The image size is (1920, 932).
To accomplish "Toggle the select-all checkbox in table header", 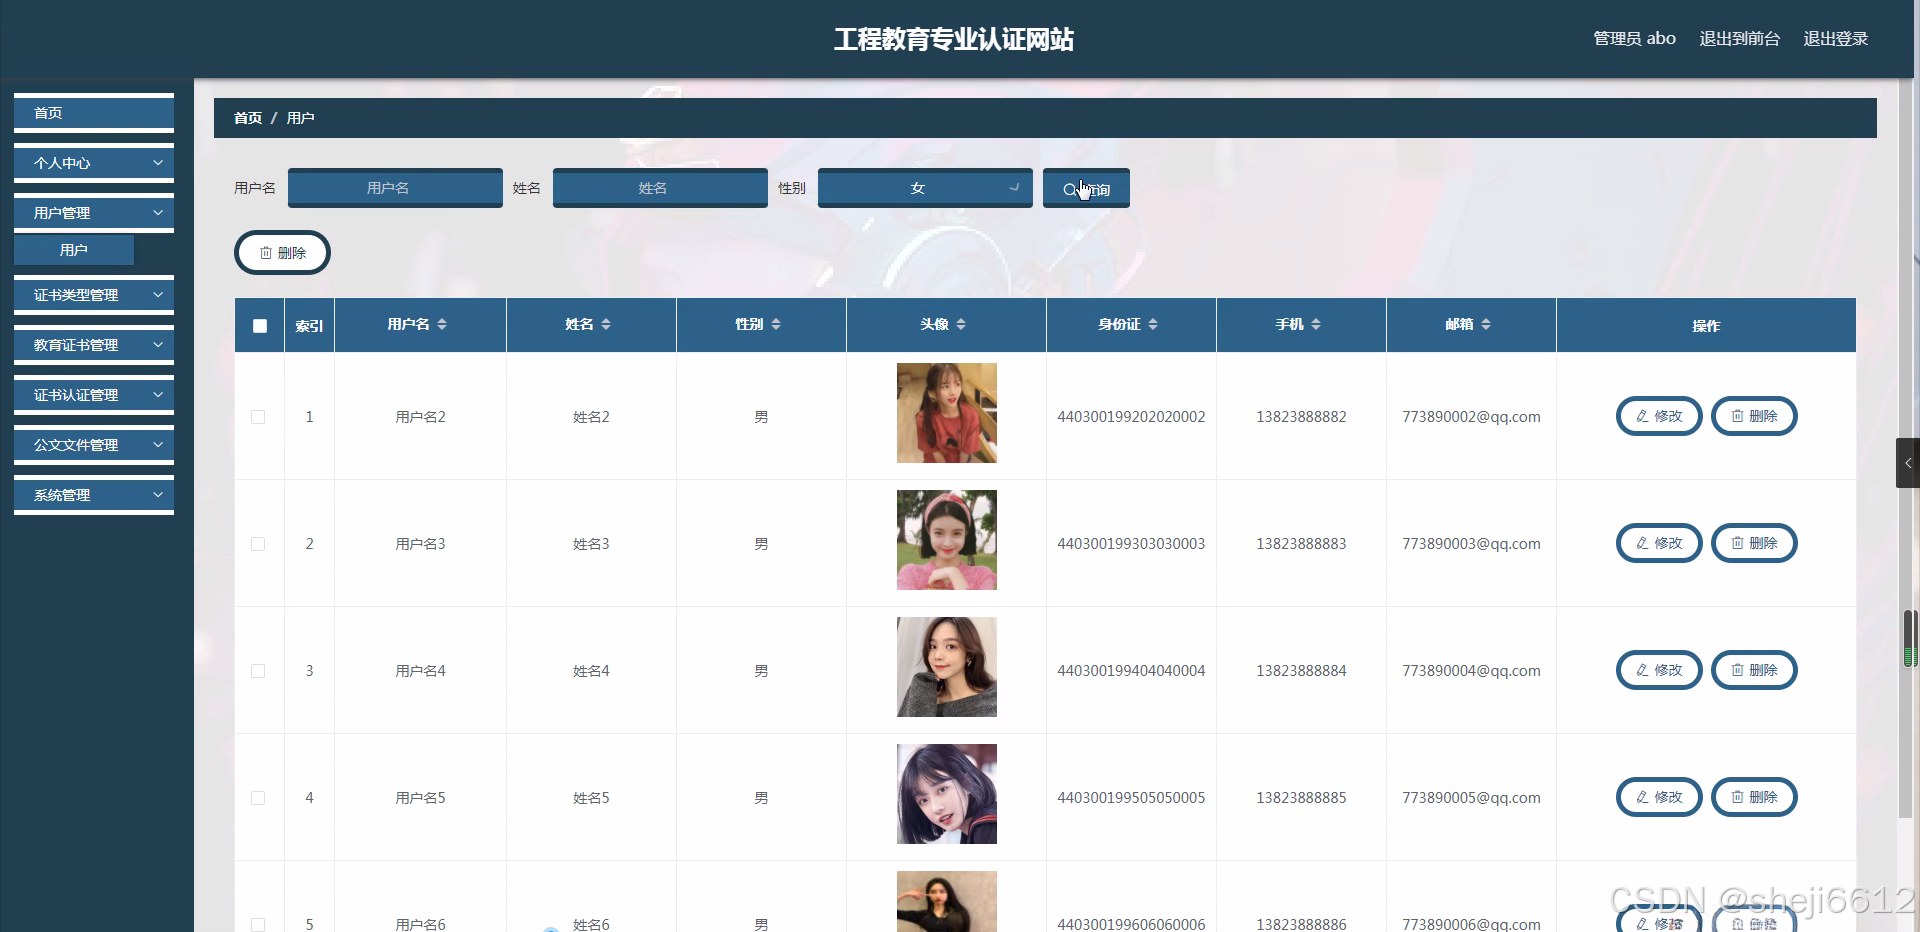I will point(260,326).
